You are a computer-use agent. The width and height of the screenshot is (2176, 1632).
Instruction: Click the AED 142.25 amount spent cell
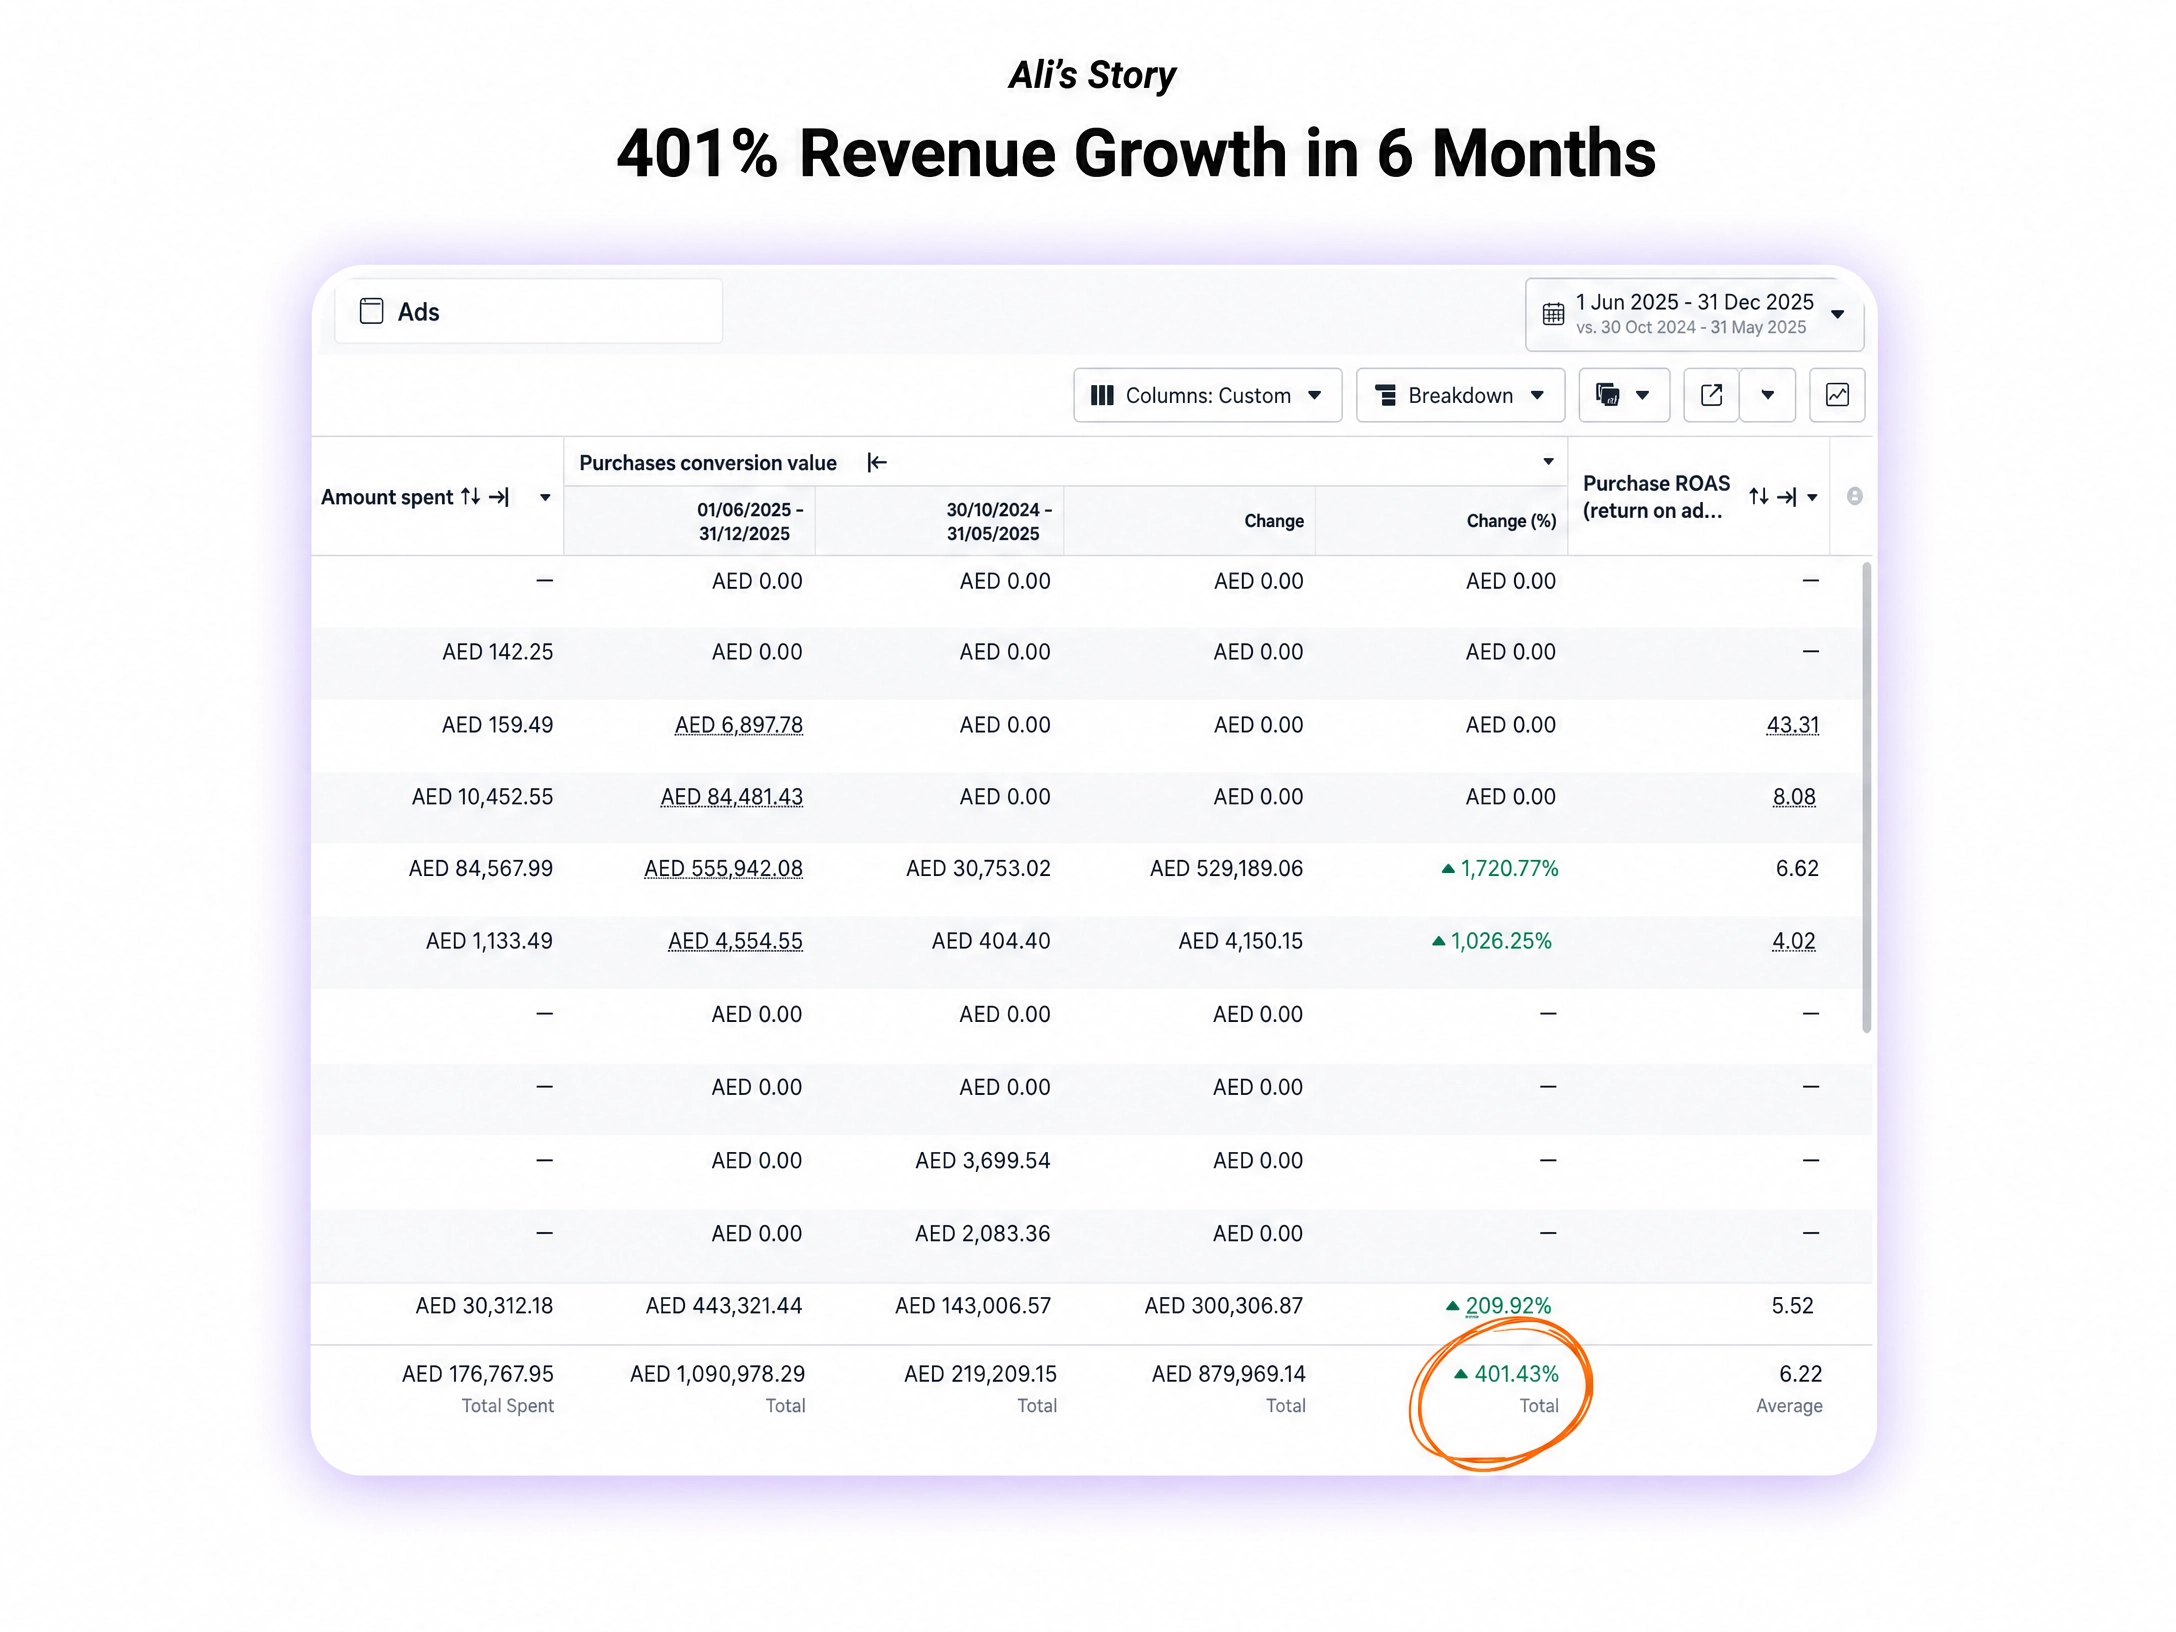click(x=497, y=652)
